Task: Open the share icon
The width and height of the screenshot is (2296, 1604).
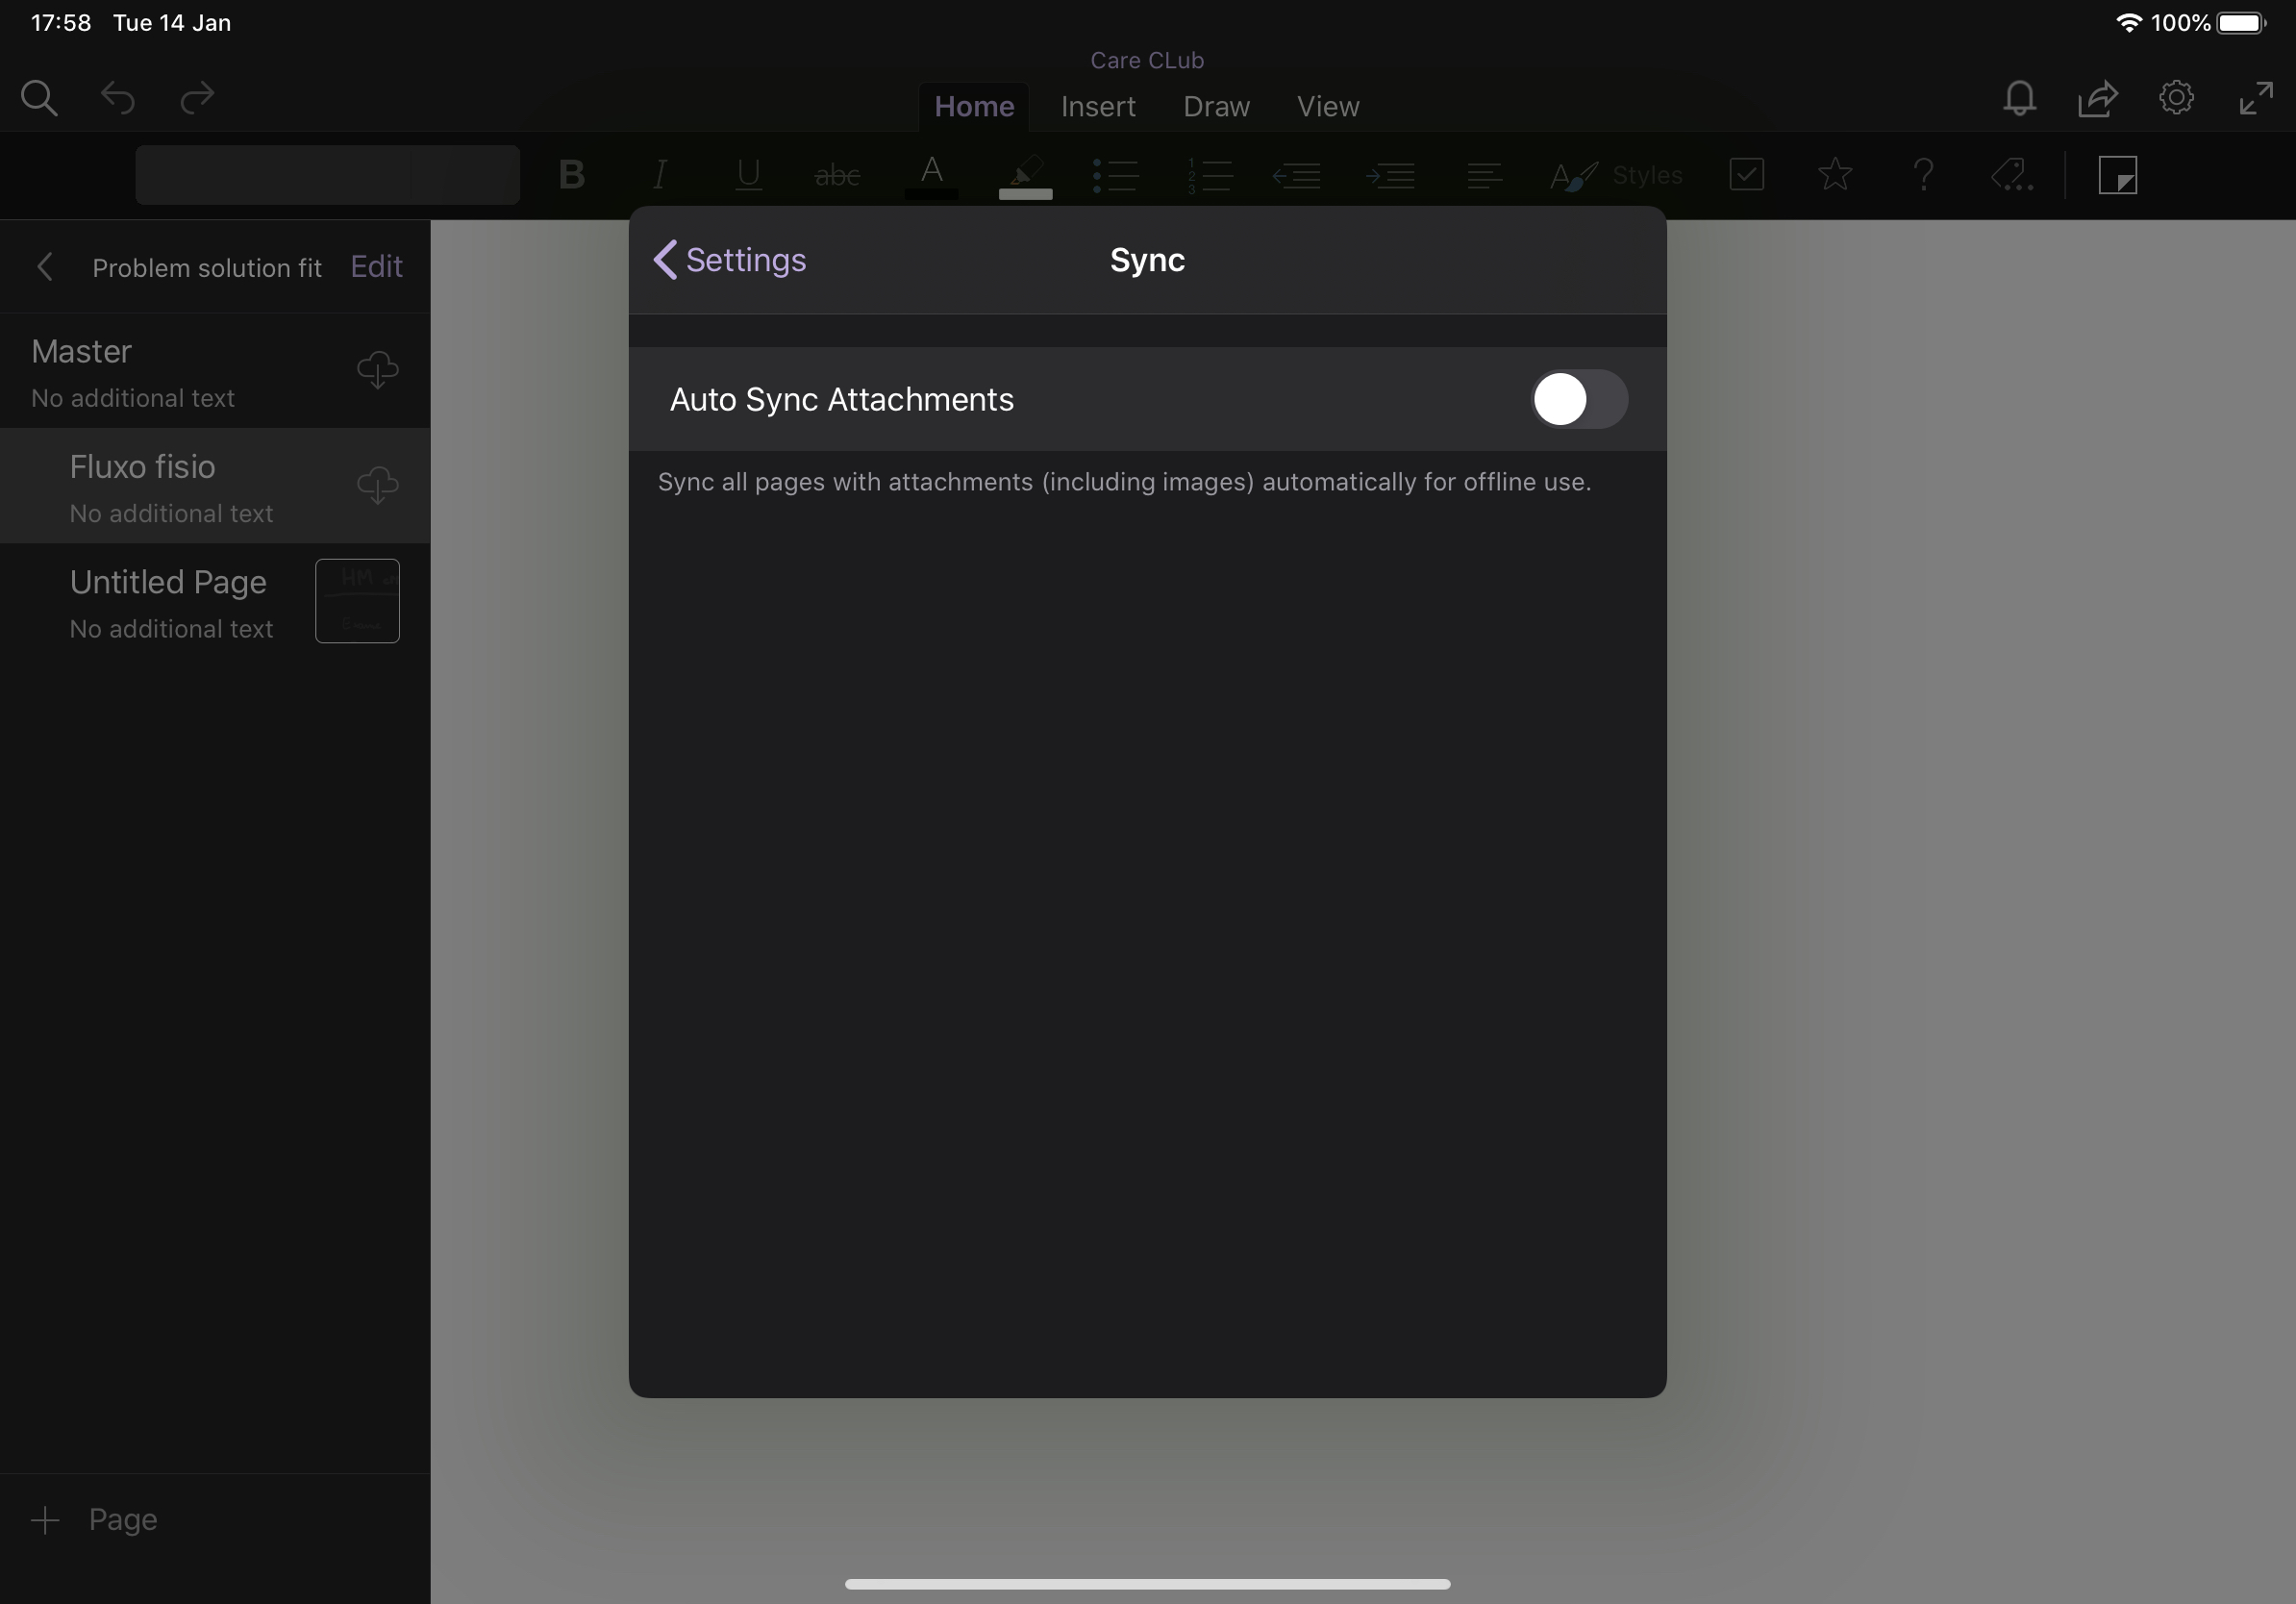Action: [x=2098, y=98]
